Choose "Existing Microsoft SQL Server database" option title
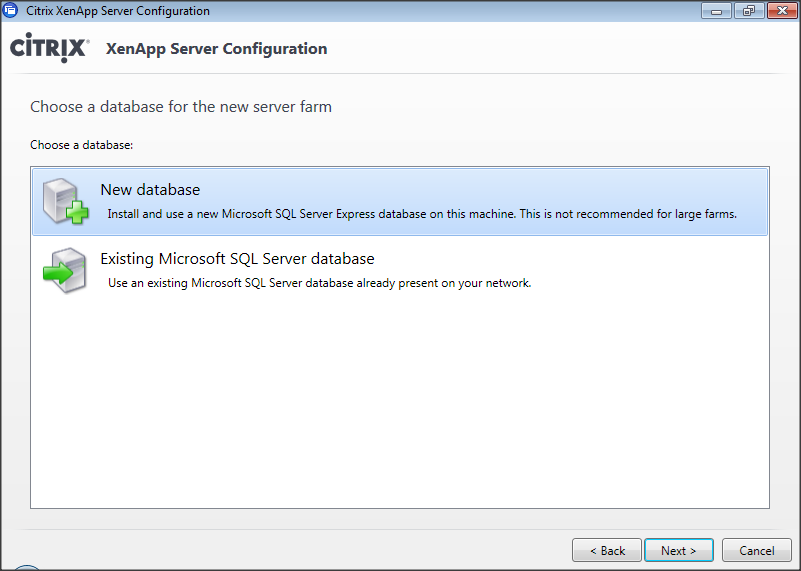 click(x=237, y=259)
